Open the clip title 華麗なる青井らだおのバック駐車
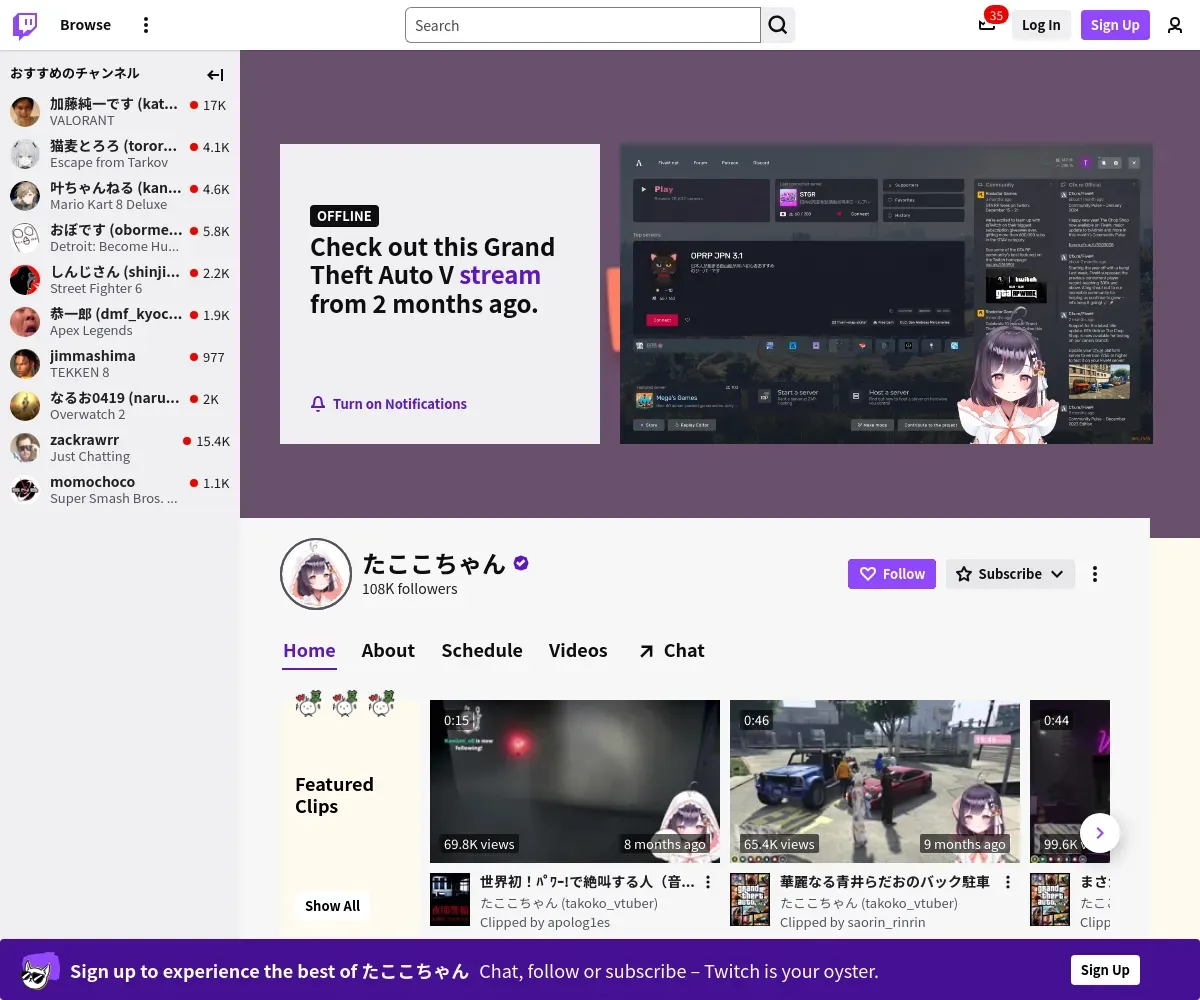 point(885,882)
